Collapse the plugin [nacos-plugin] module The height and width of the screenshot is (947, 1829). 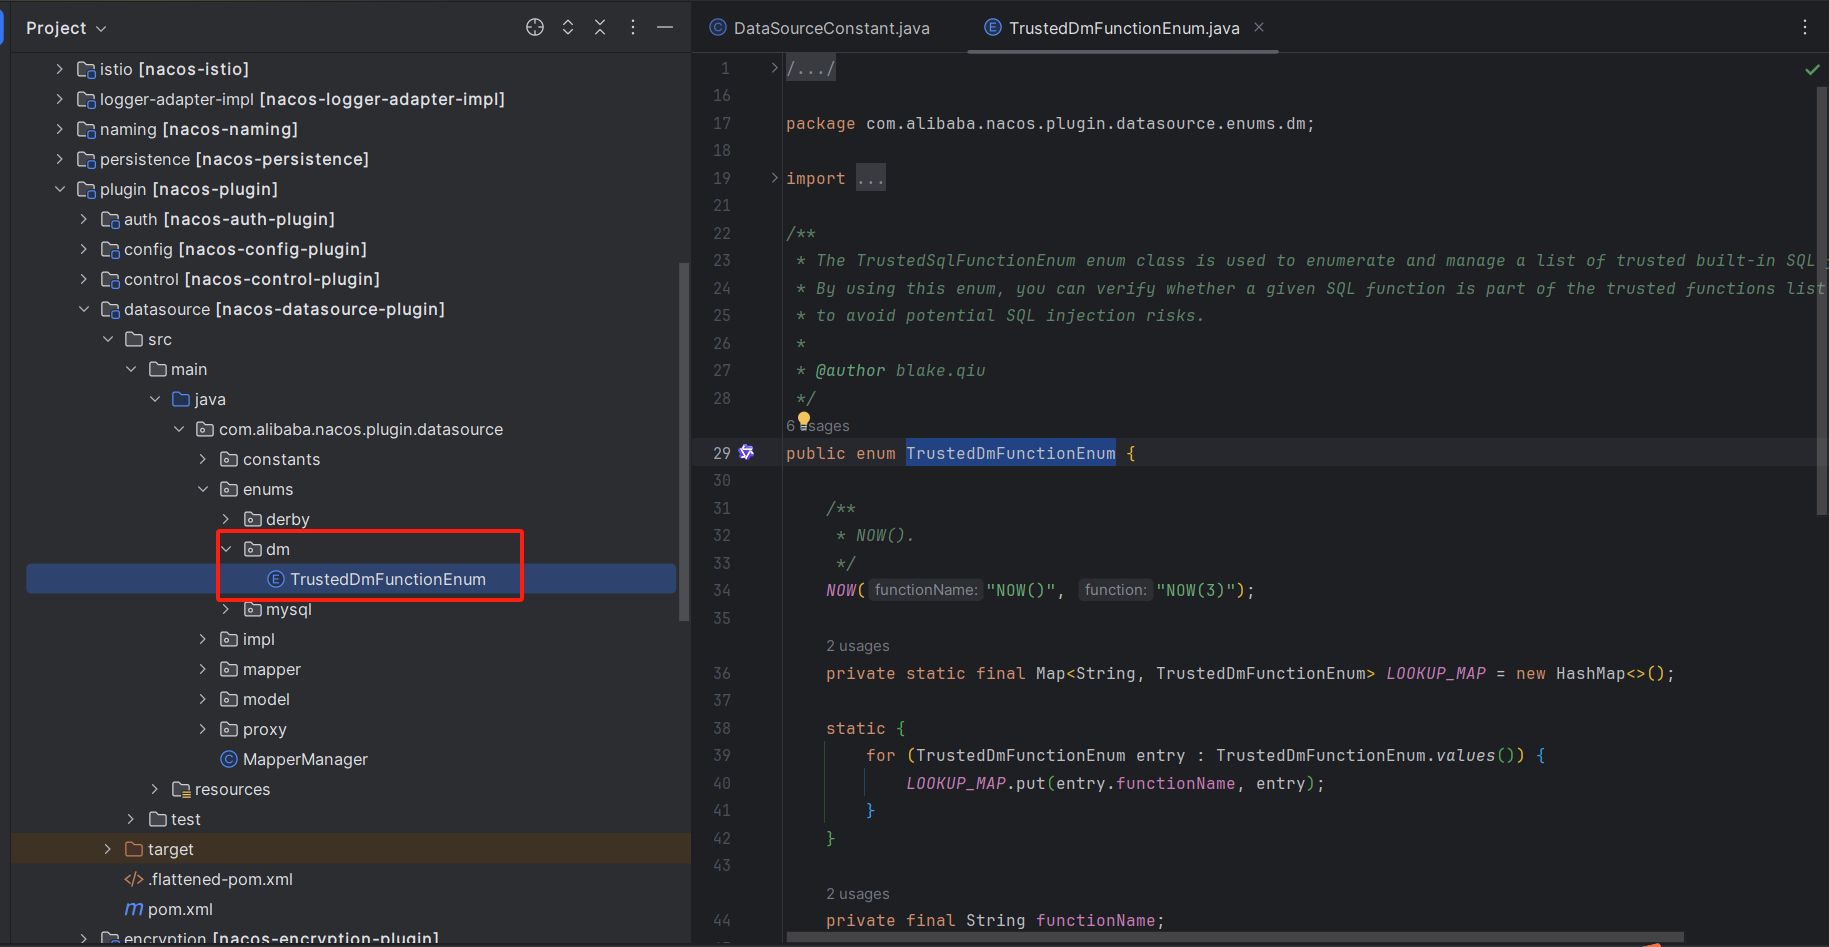tap(60, 189)
